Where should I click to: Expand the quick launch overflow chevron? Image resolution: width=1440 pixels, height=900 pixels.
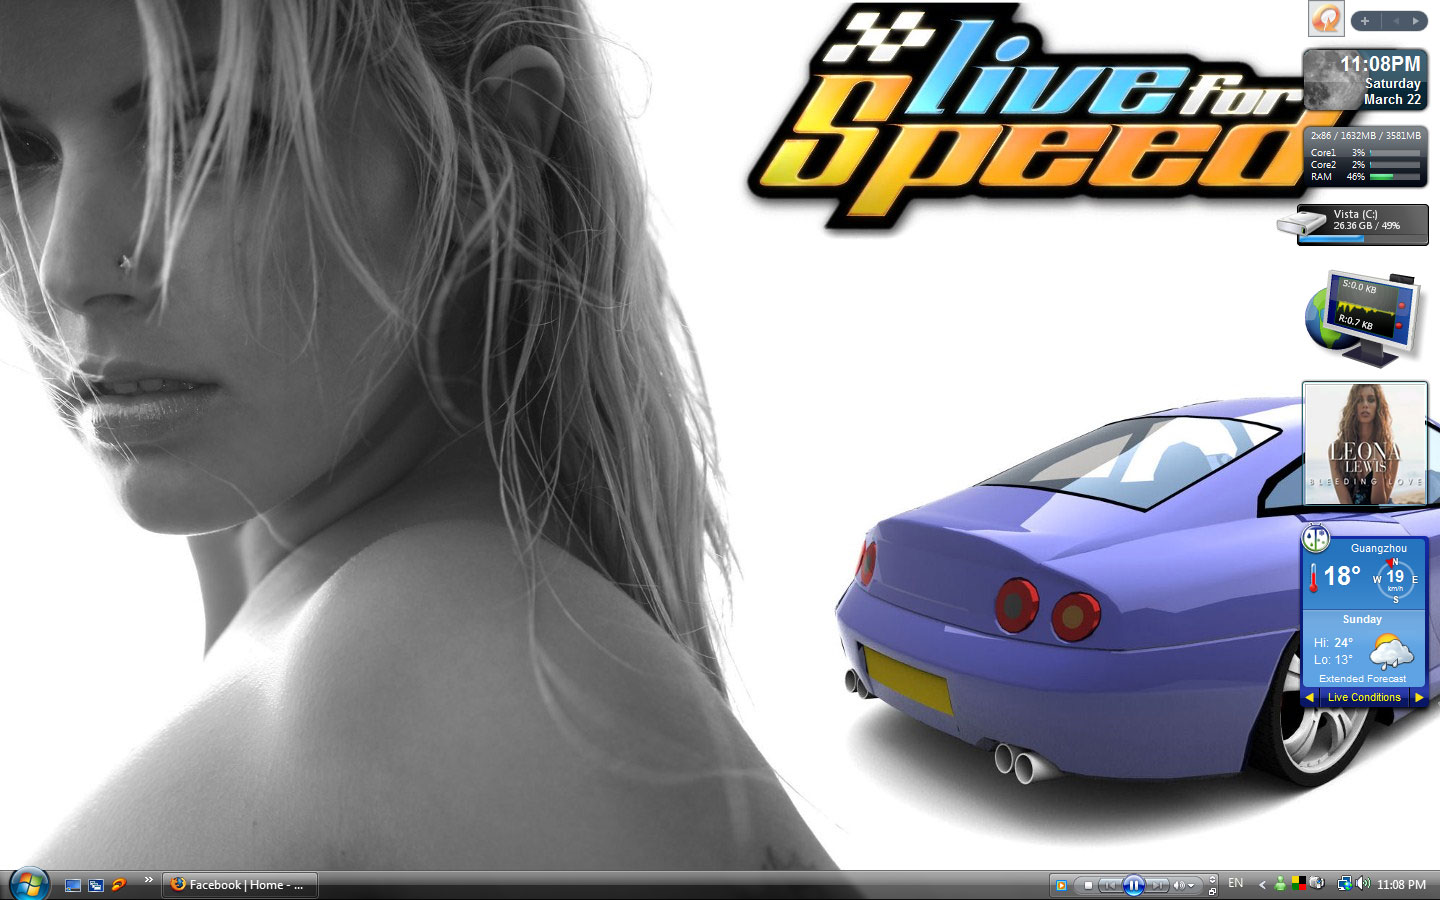[x=149, y=880]
